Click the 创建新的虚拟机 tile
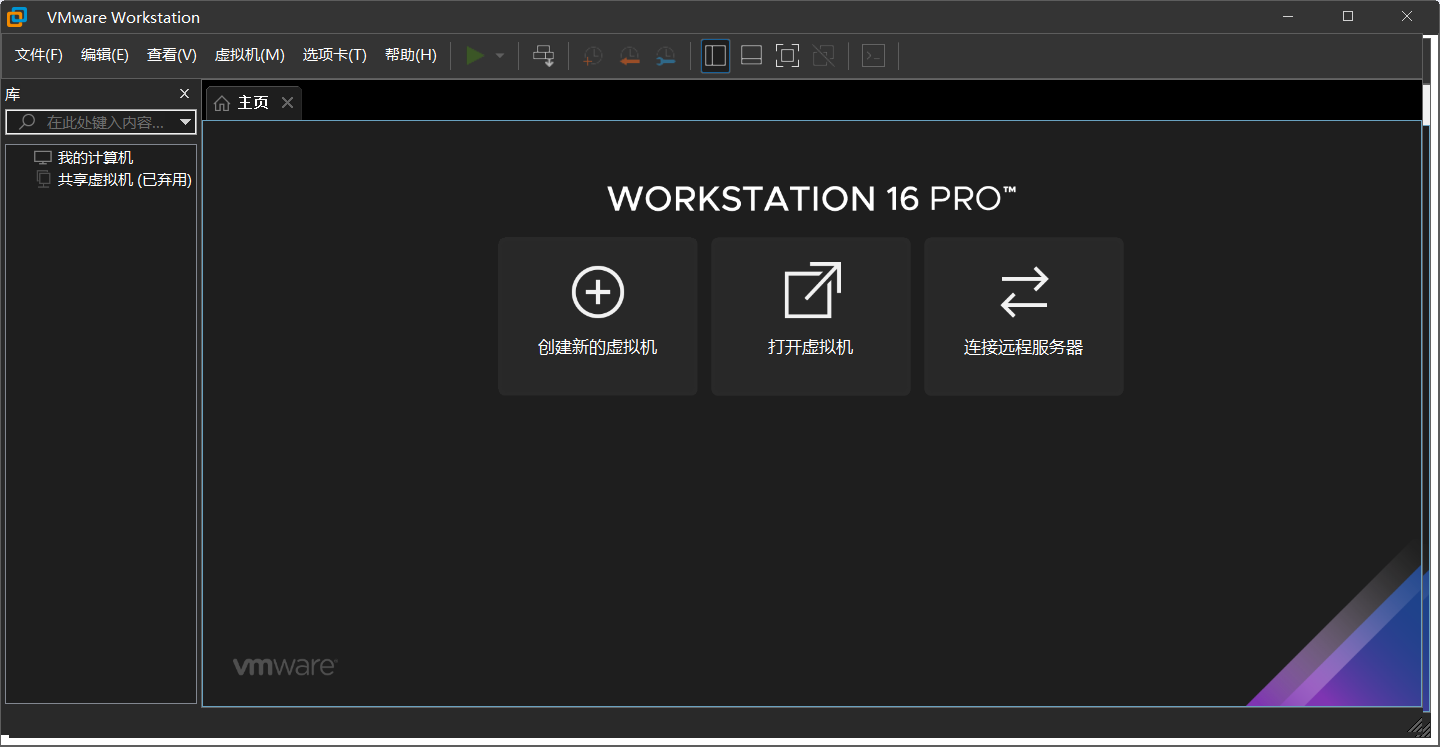 pos(598,316)
